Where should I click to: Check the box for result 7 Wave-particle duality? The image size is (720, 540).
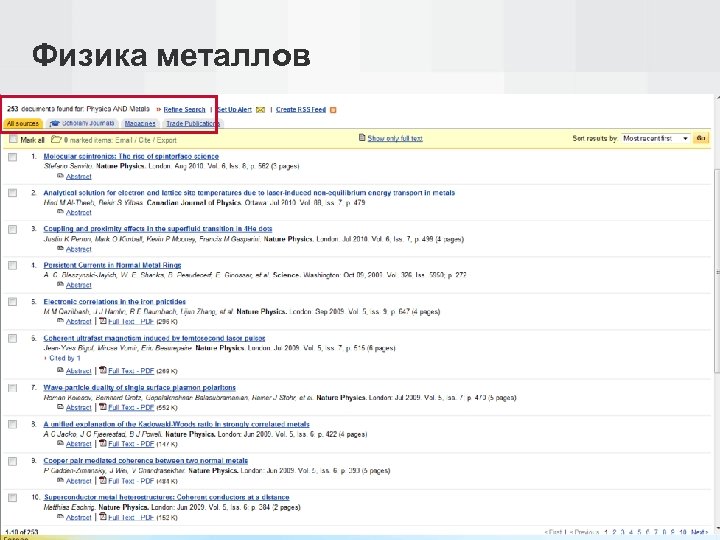pos(12,388)
